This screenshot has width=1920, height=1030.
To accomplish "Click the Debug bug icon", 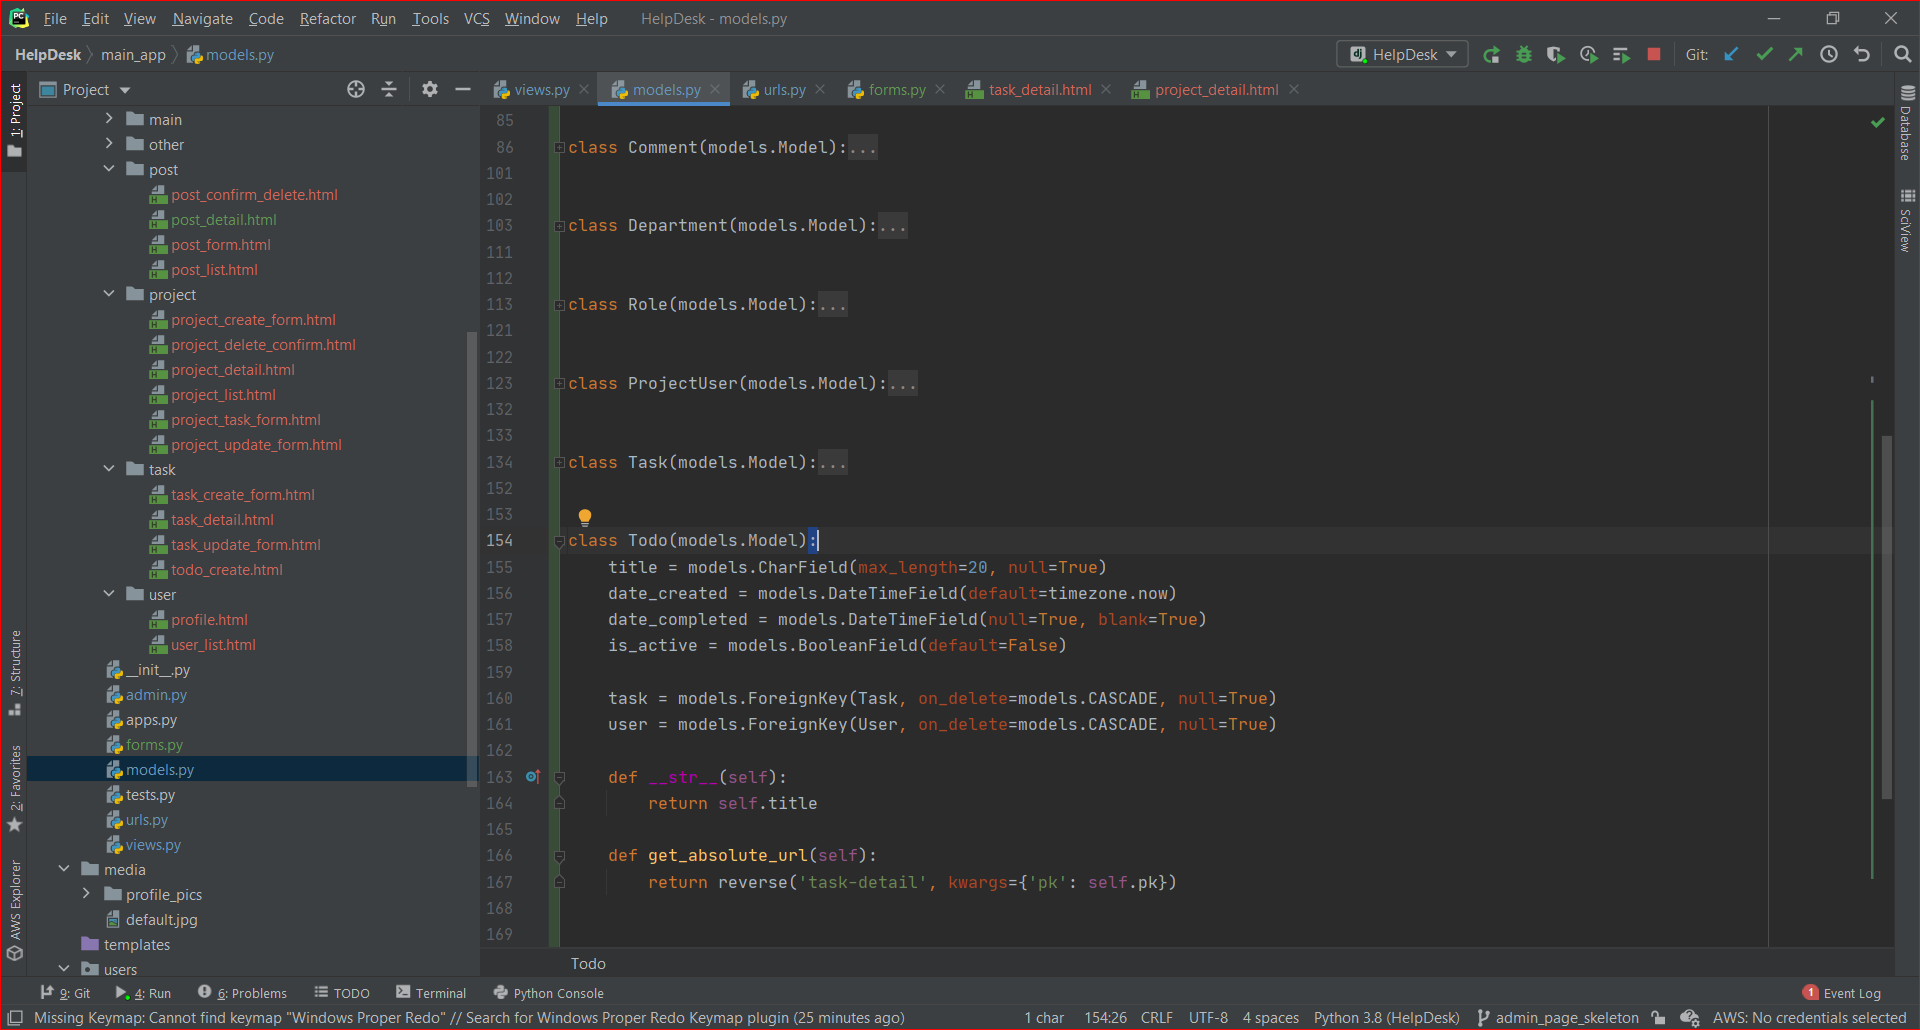I will (x=1524, y=55).
